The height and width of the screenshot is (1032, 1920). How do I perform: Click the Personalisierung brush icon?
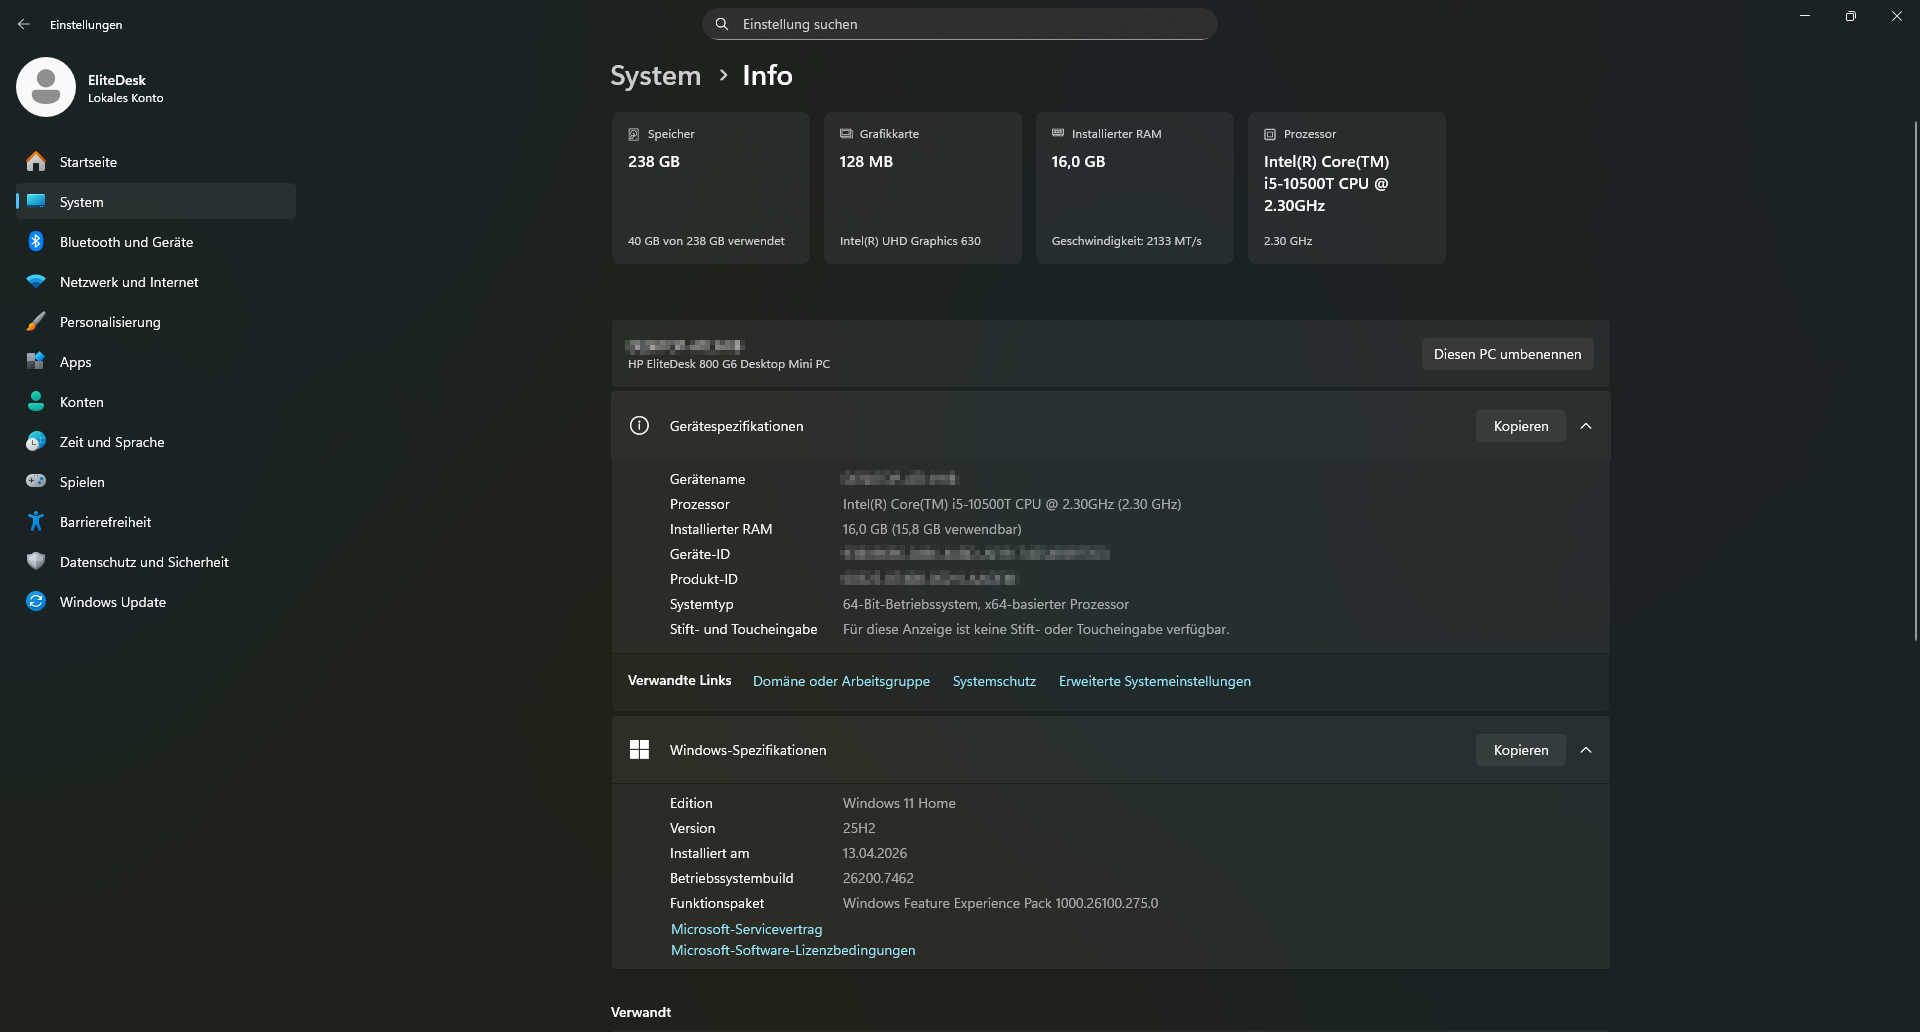pos(36,321)
